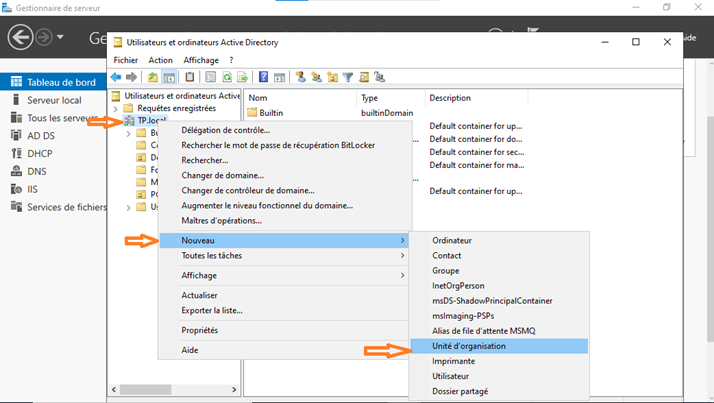Click Server Manager back navigation arrow

pos(20,37)
